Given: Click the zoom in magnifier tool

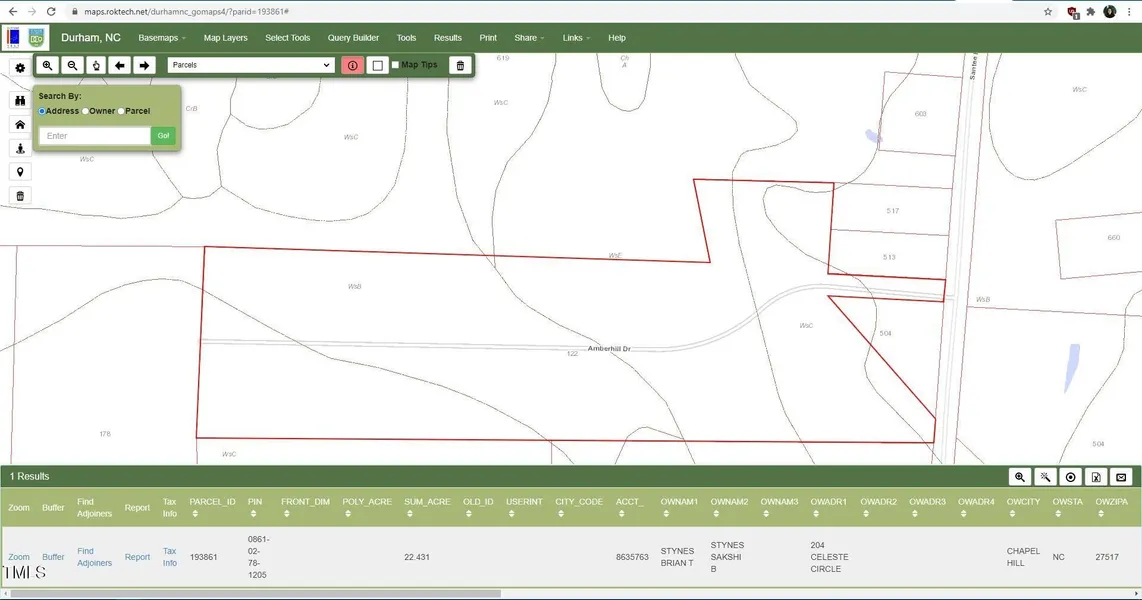Looking at the screenshot, I should (x=48, y=65).
